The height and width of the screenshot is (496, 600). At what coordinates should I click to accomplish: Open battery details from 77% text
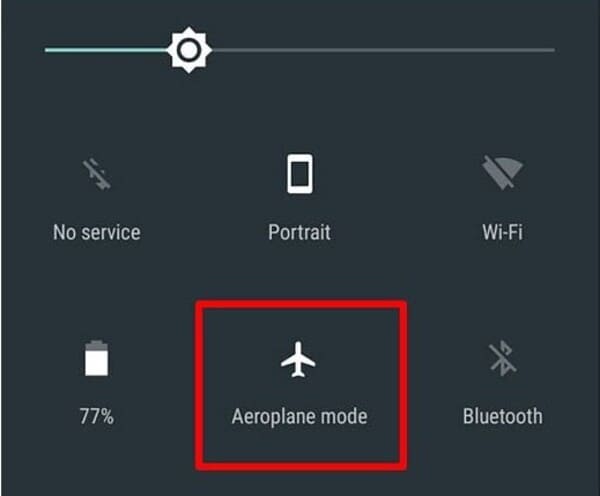[x=96, y=416]
